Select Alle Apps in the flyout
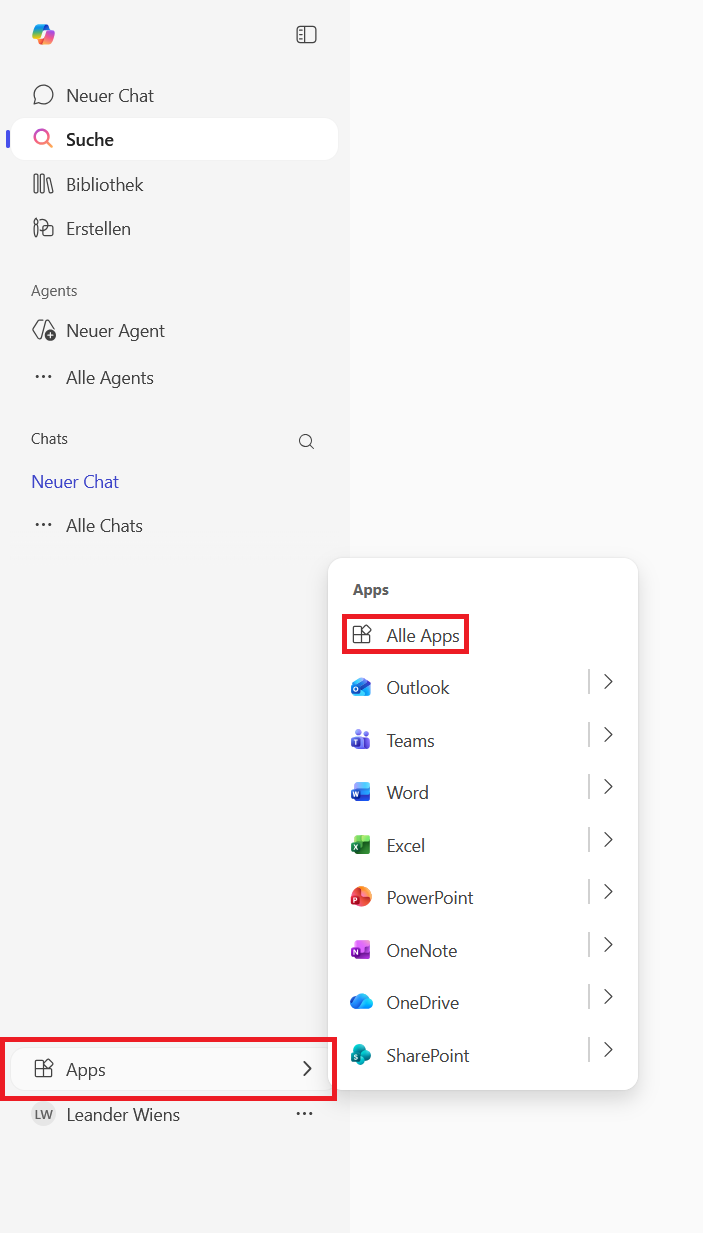Image resolution: width=703 pixels, height=1233 pixels. 422,635
